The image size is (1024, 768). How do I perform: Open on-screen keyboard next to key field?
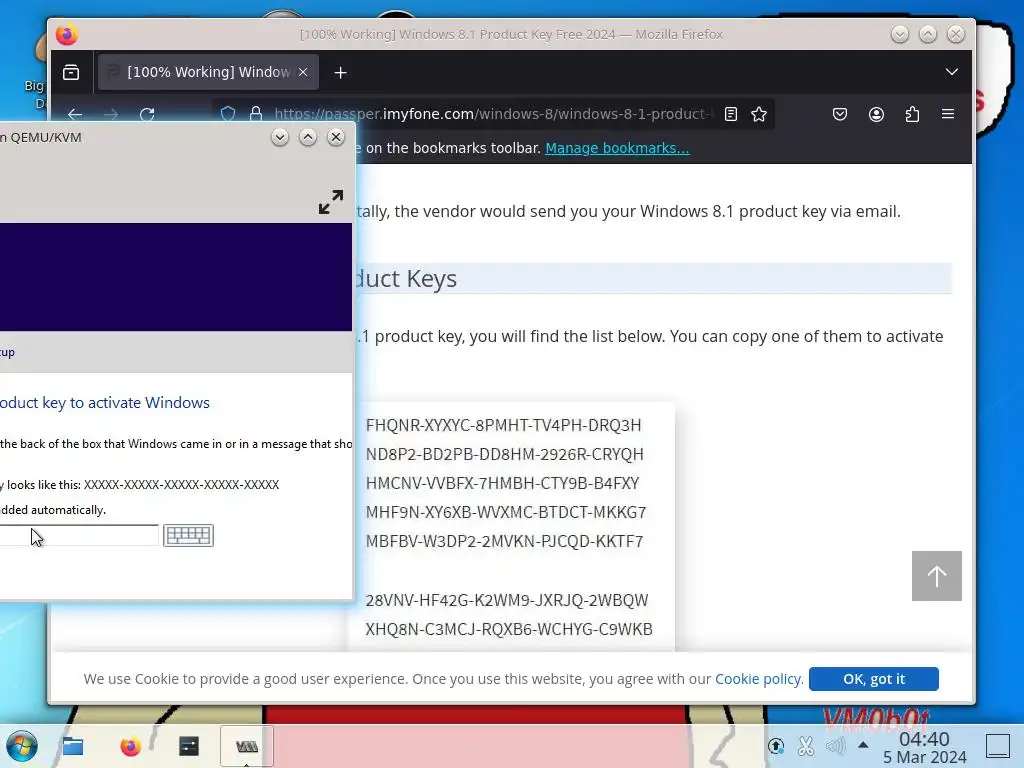tap(188, 536)
